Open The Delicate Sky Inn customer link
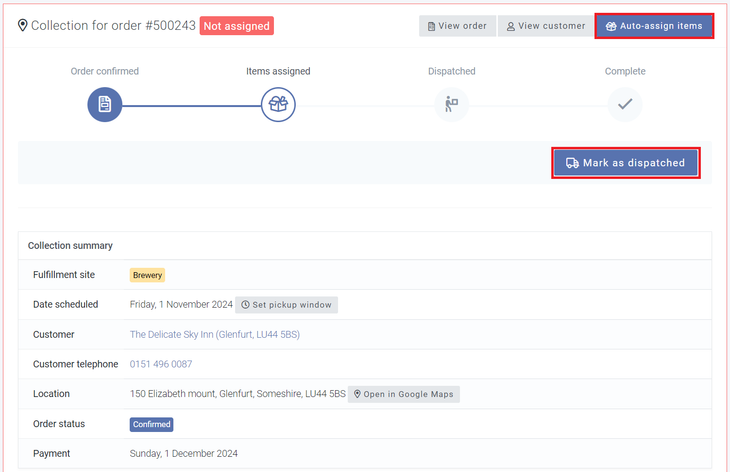This screenshot has height=472, width=730. coord(214,335)
